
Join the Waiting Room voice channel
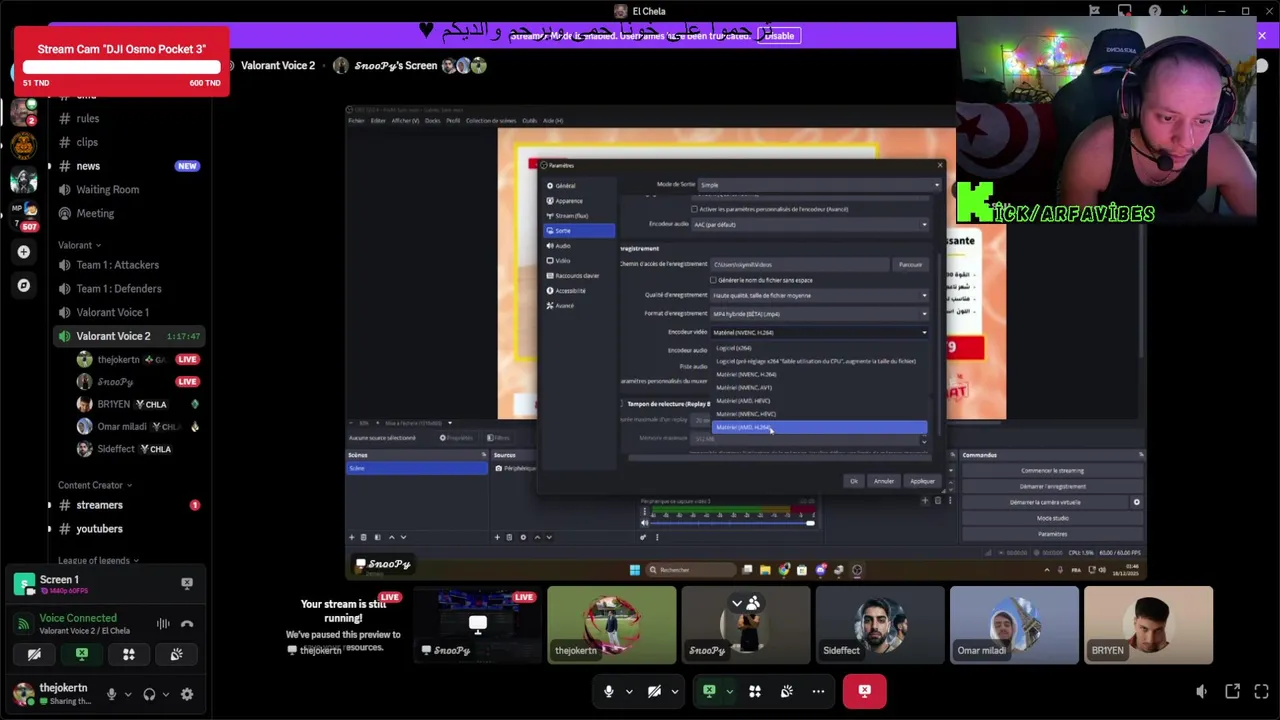pos(128,190)
